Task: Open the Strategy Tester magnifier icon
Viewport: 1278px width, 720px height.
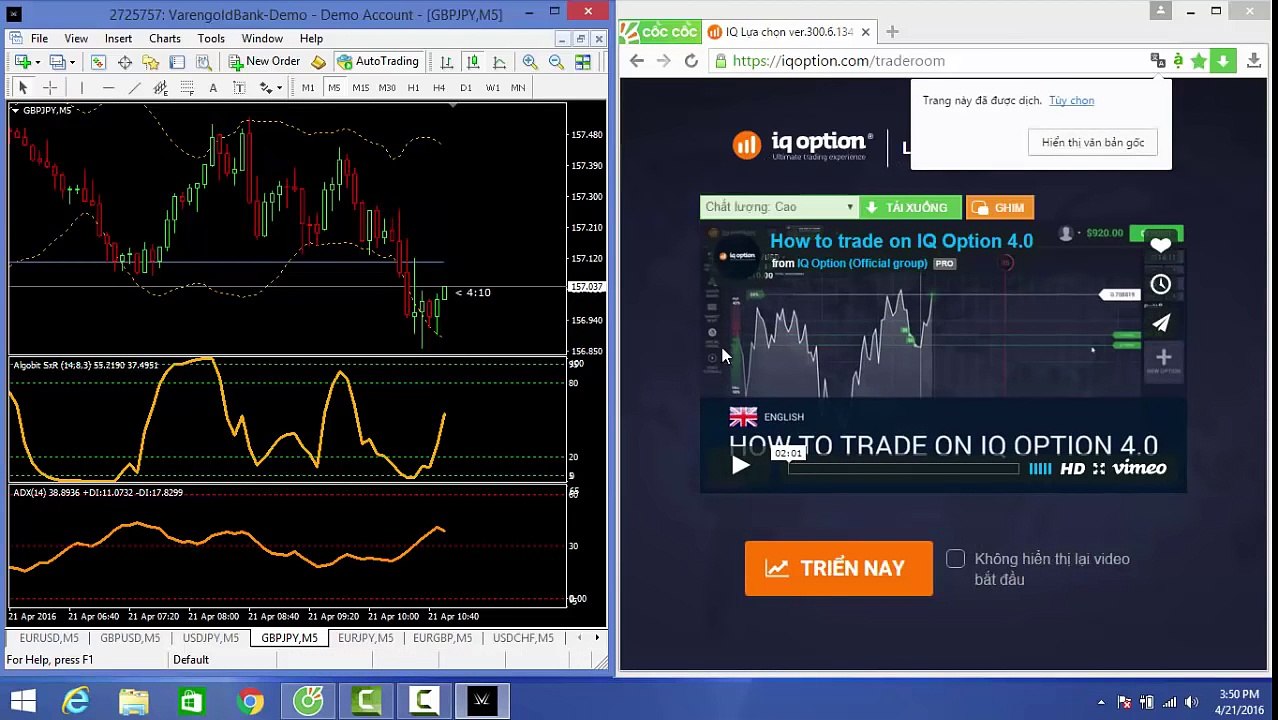Action: tap(203, 62)
